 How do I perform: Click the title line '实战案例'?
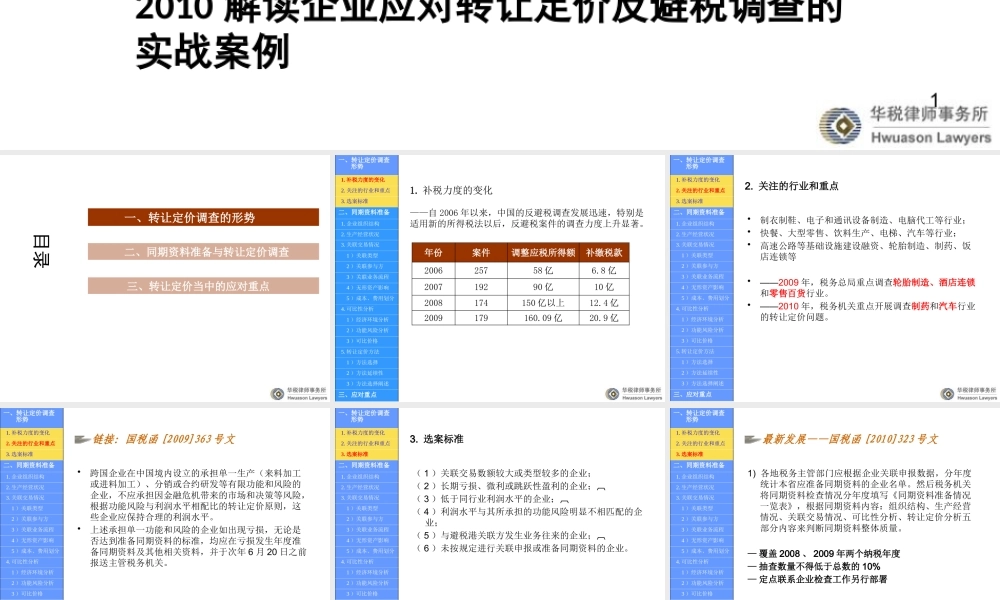213,52
